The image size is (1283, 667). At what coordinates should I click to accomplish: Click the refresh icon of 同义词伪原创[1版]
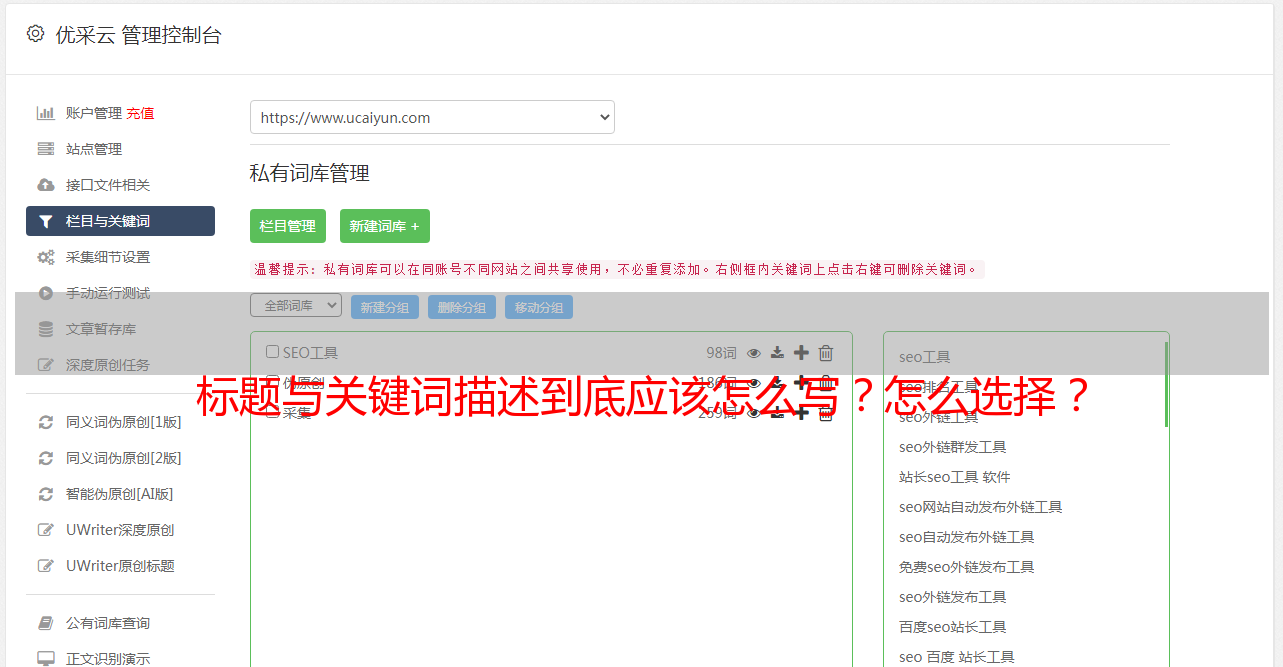(46, 422)
